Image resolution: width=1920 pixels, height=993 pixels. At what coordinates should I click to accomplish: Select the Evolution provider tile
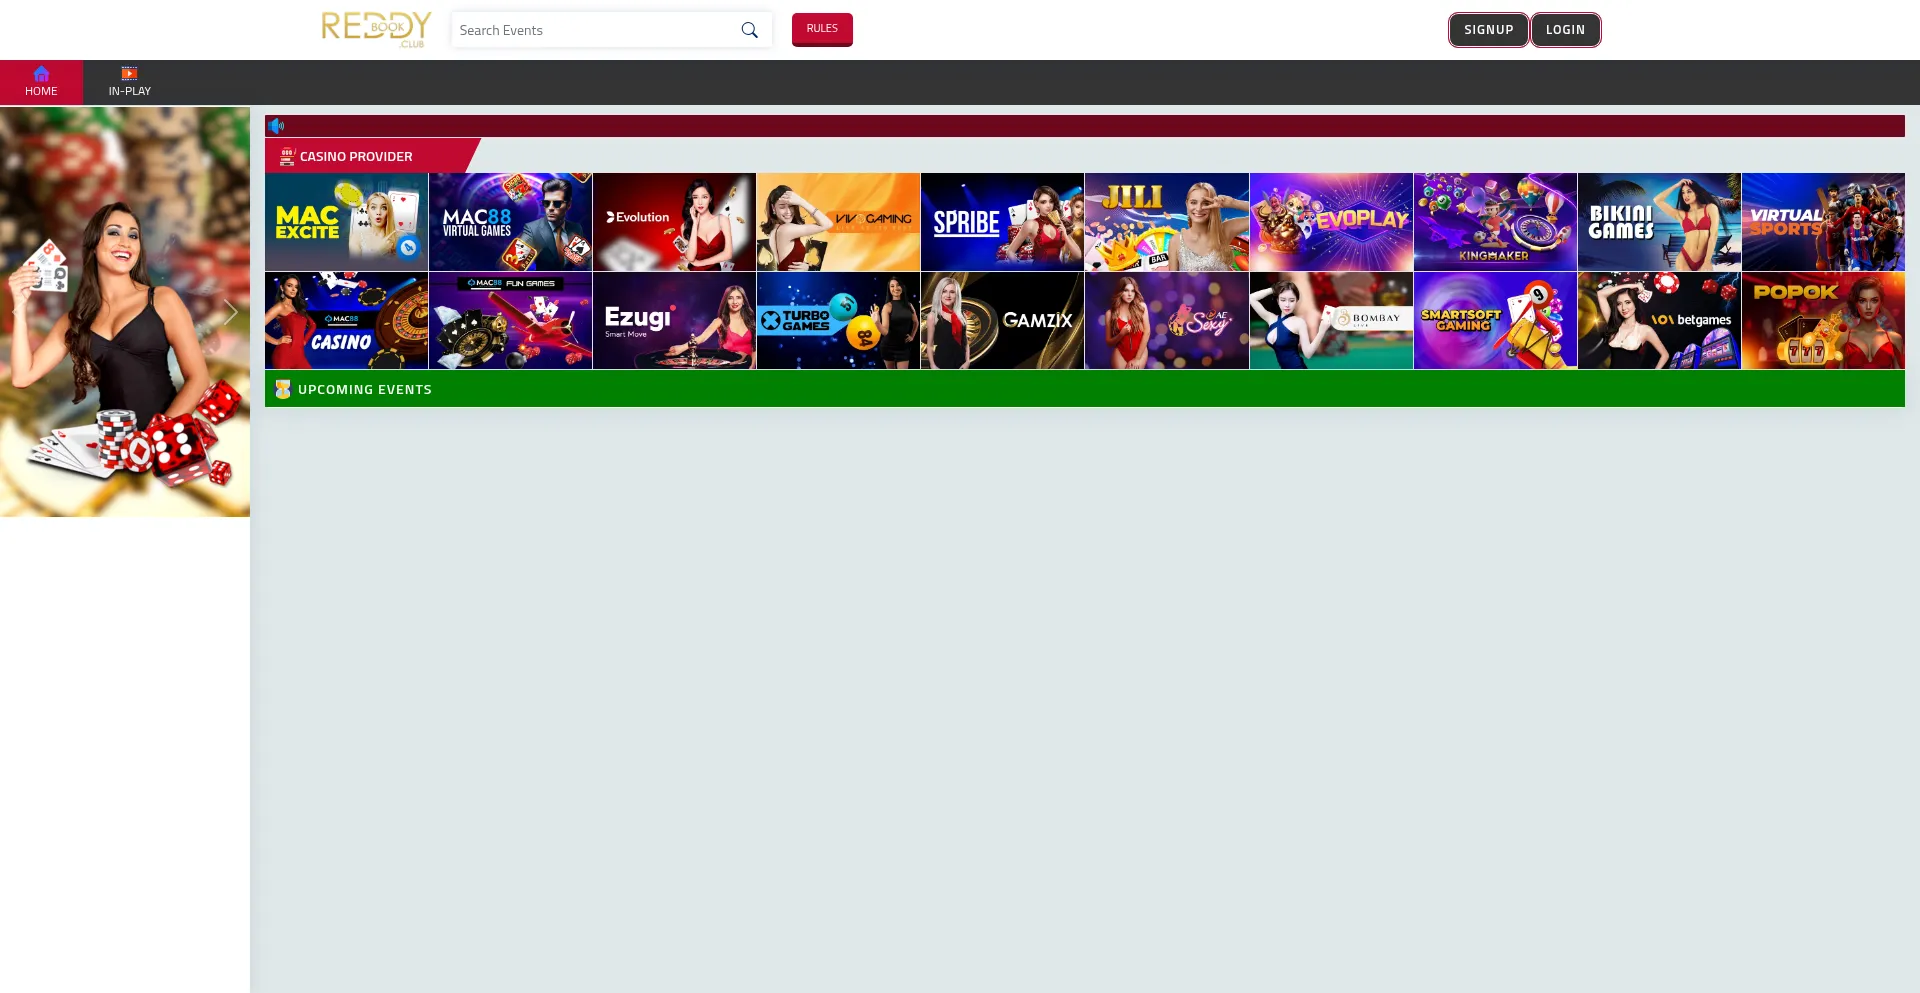pos(674,222)
